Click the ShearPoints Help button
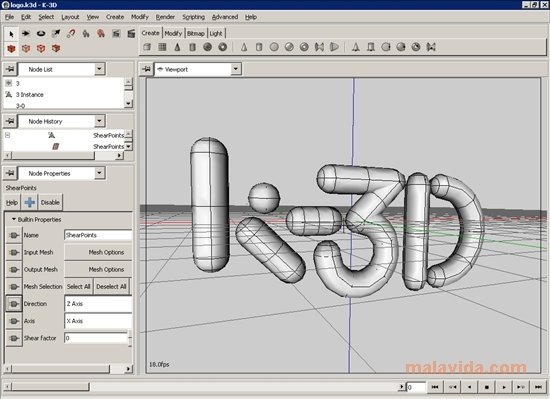550x399 pixels. coord(12,203)
